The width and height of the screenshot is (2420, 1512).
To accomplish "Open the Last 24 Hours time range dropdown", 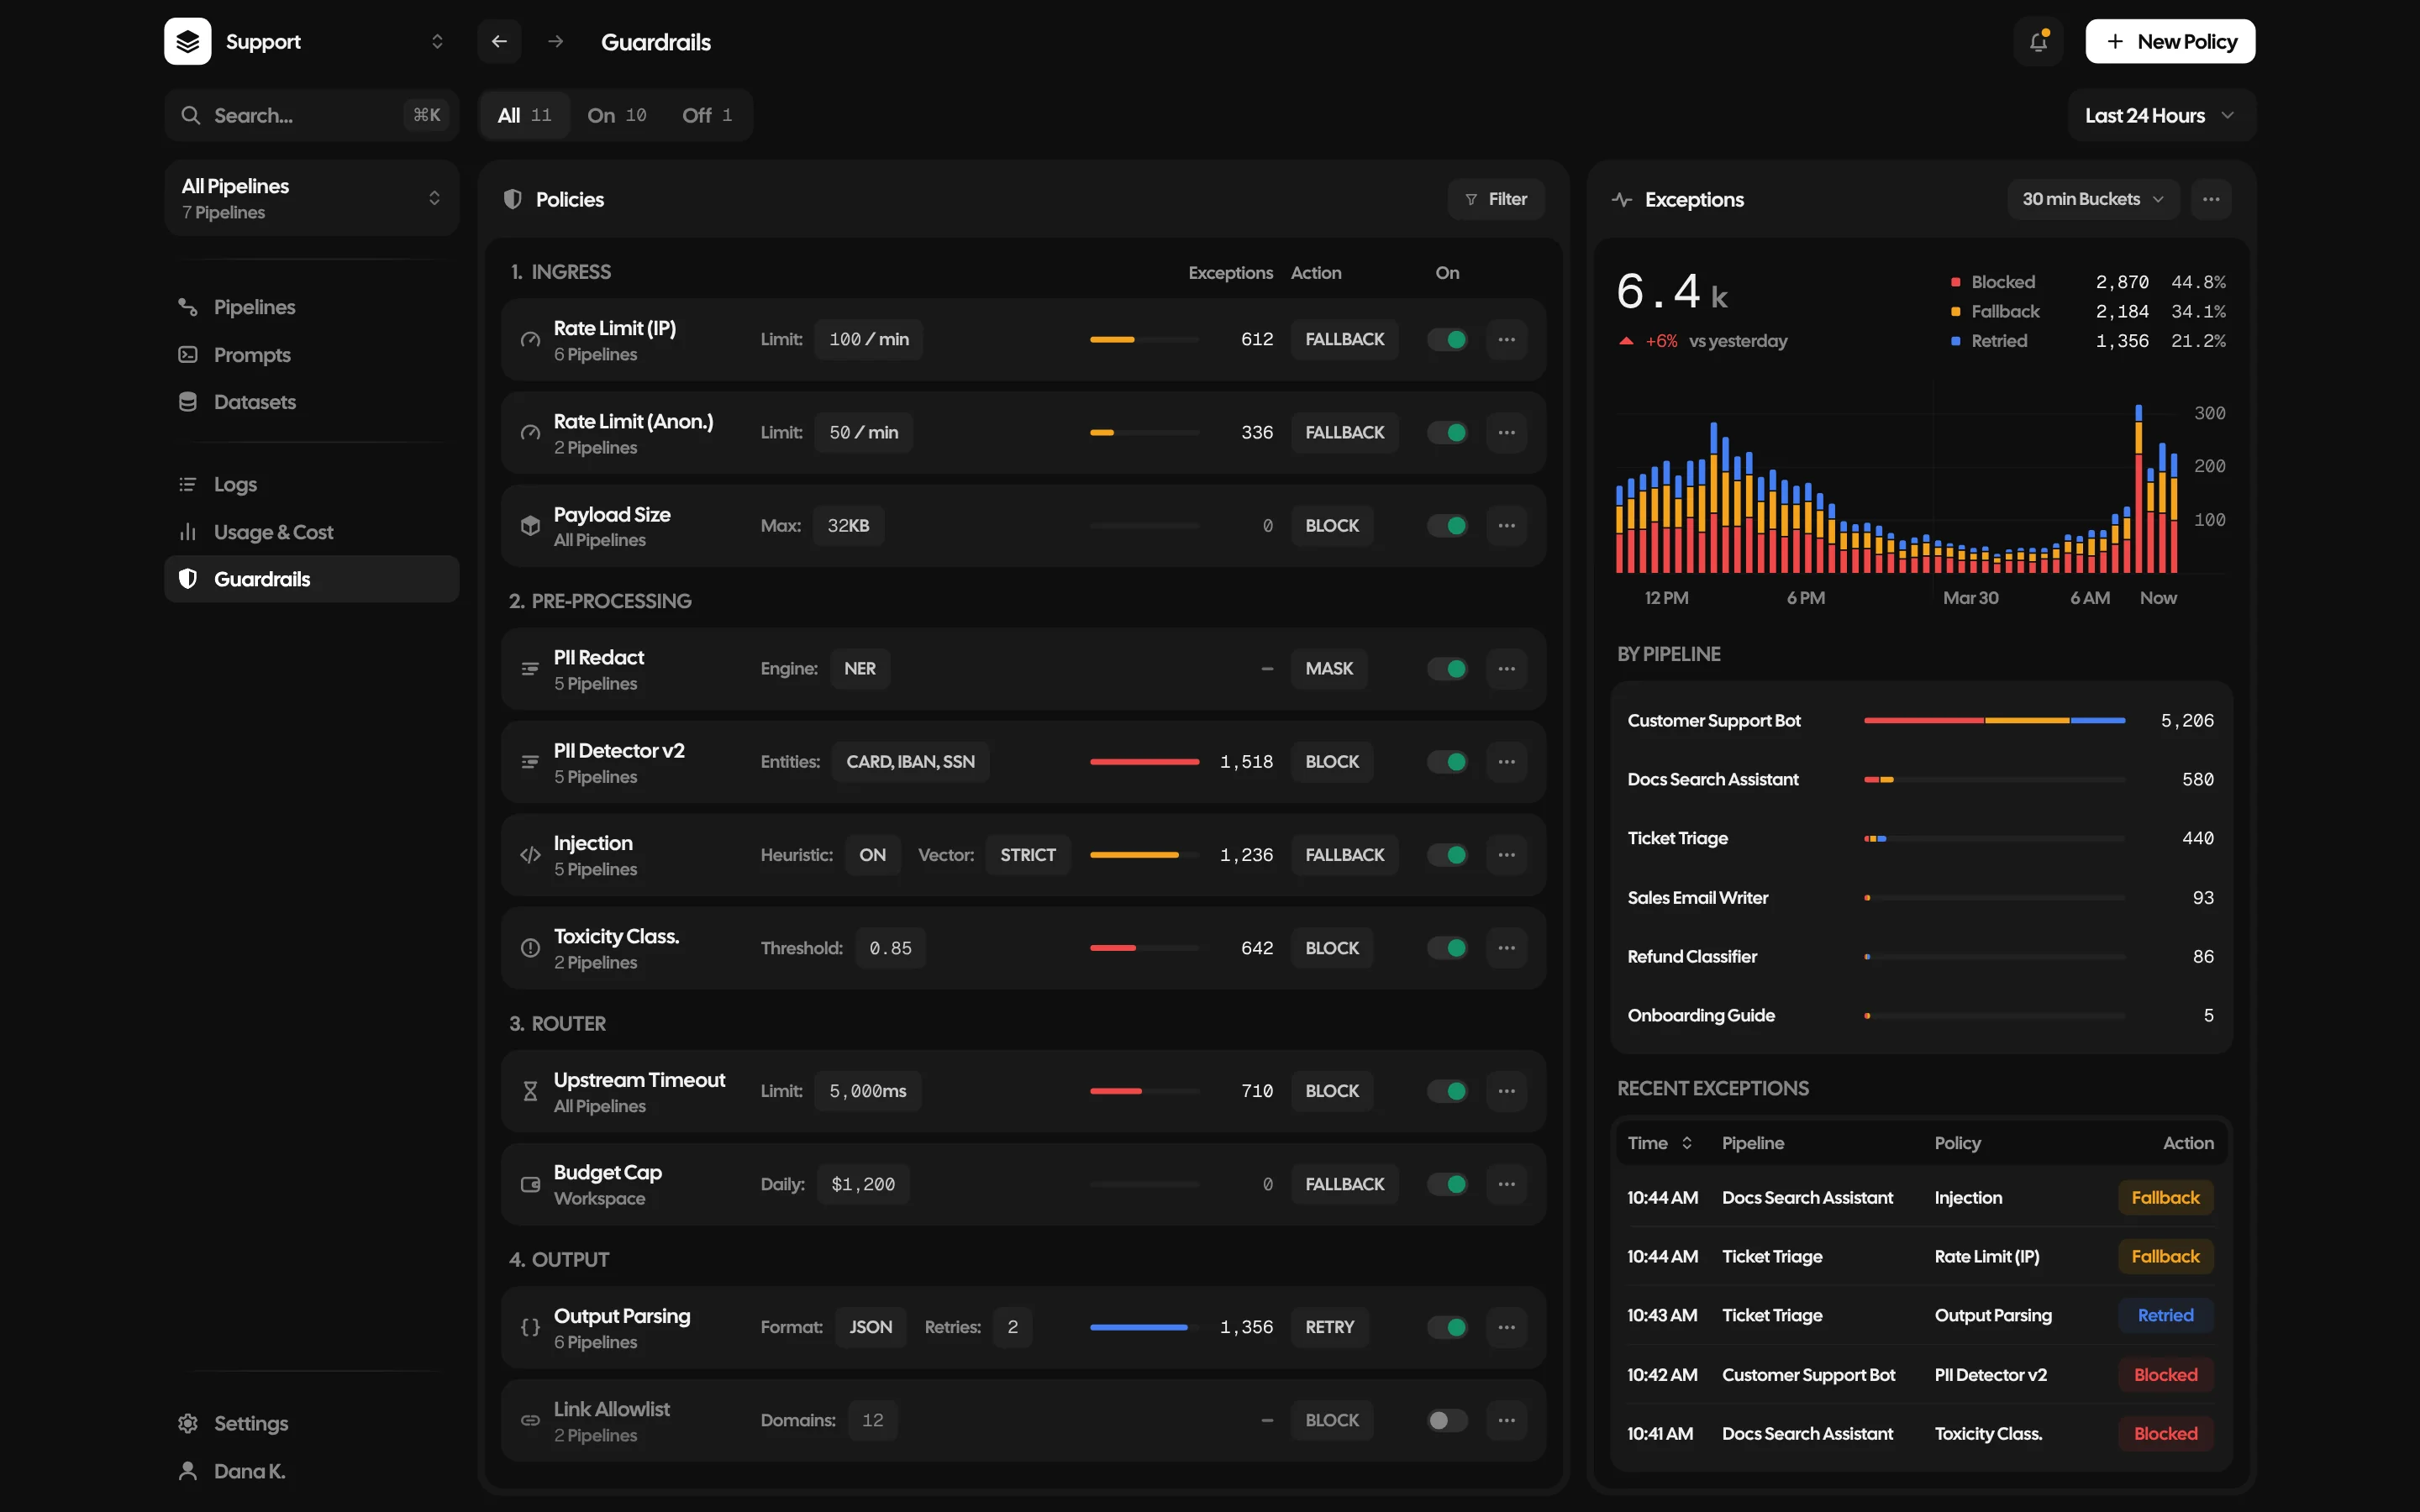I will (2160, 116).
